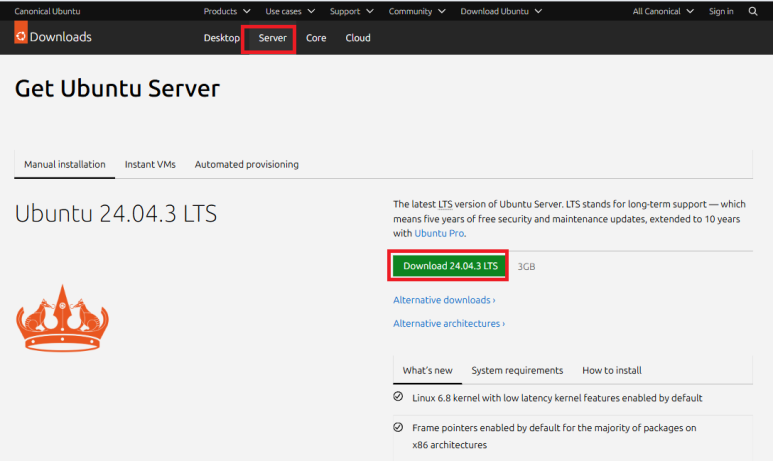Click the LTS abbreviation in description
The width and height of the screenshot is (773, 461).
(x=445, y=204)
